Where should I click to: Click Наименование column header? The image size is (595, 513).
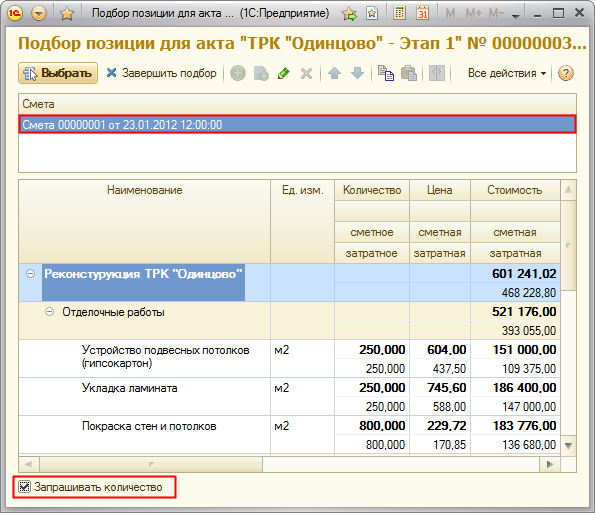(144, 222)
